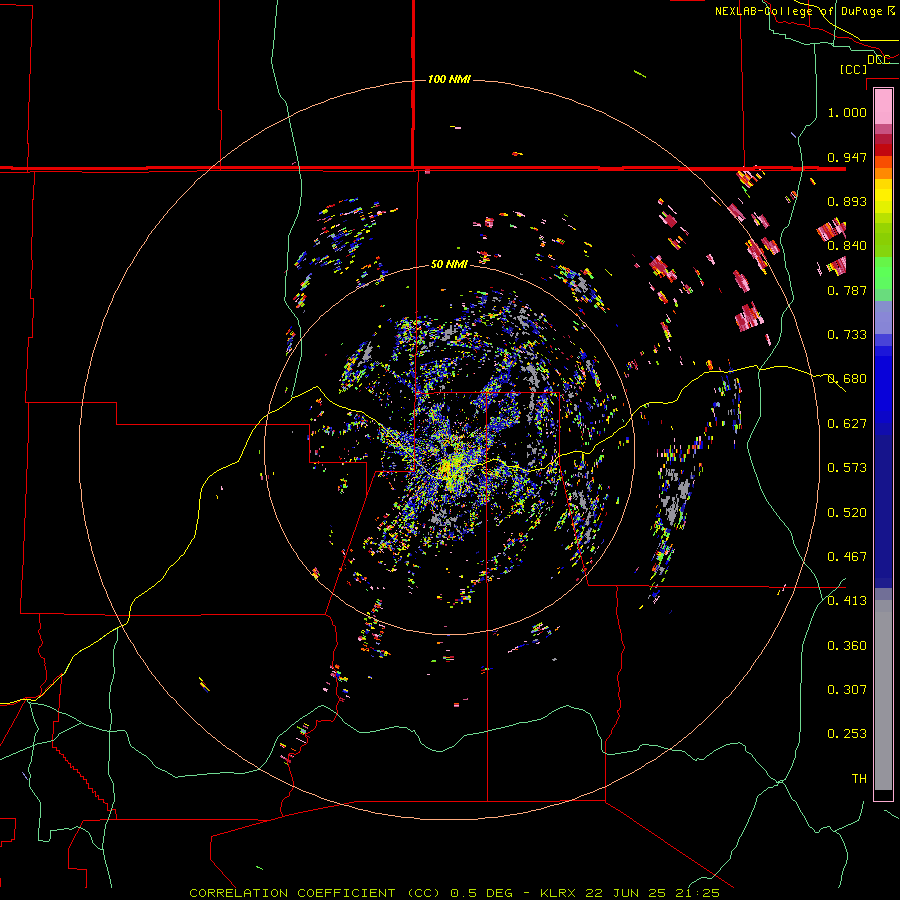Screen dimensions: 900x900
Task: Select the 0.627 scale value
Action: (x=847, y=424)
